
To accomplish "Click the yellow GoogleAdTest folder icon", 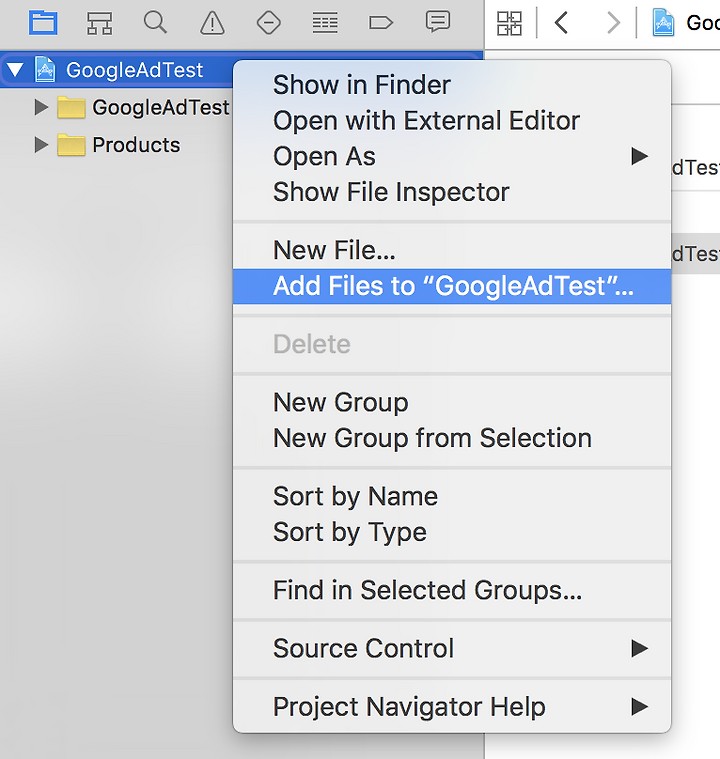I will pyautogui.click(x=71, y=107).
